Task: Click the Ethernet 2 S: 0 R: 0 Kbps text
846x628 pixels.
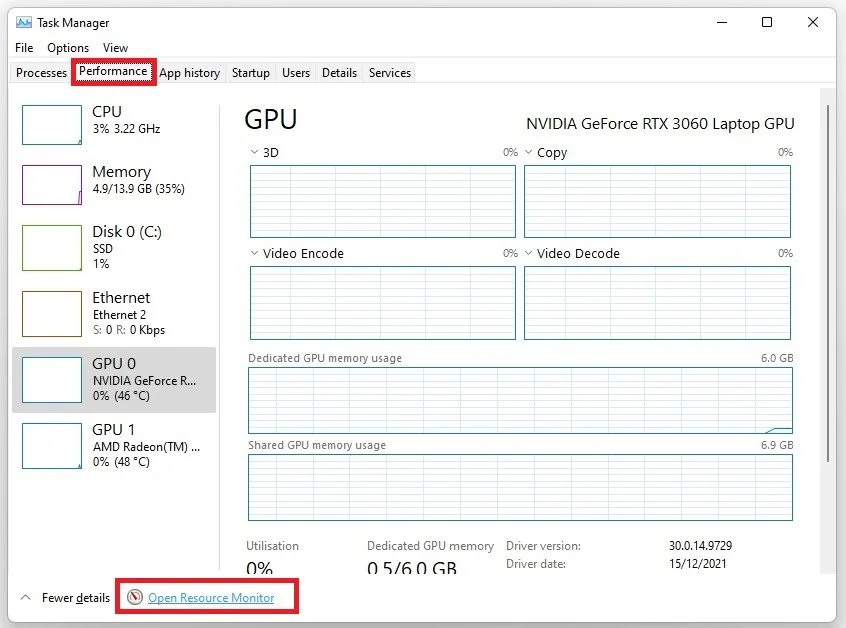Action: pyautogui.click(x=129, y=322)
